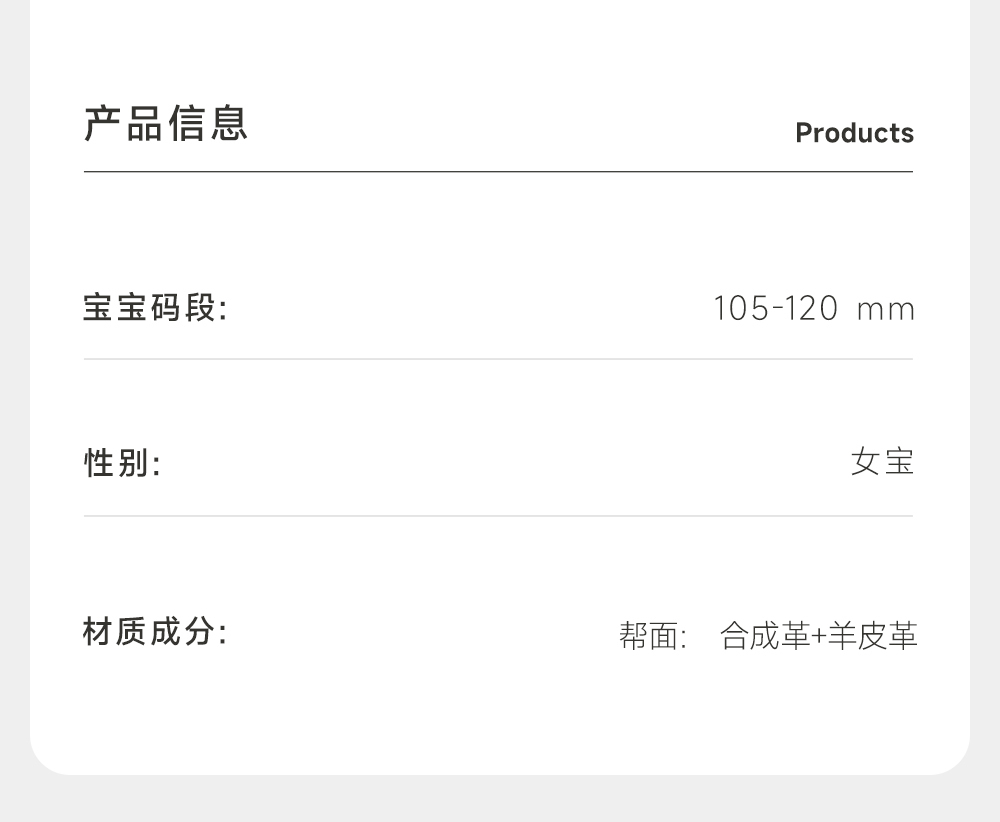Screen dimensions: 1000x822
Task: Click the Products label text
Action: 854,133
